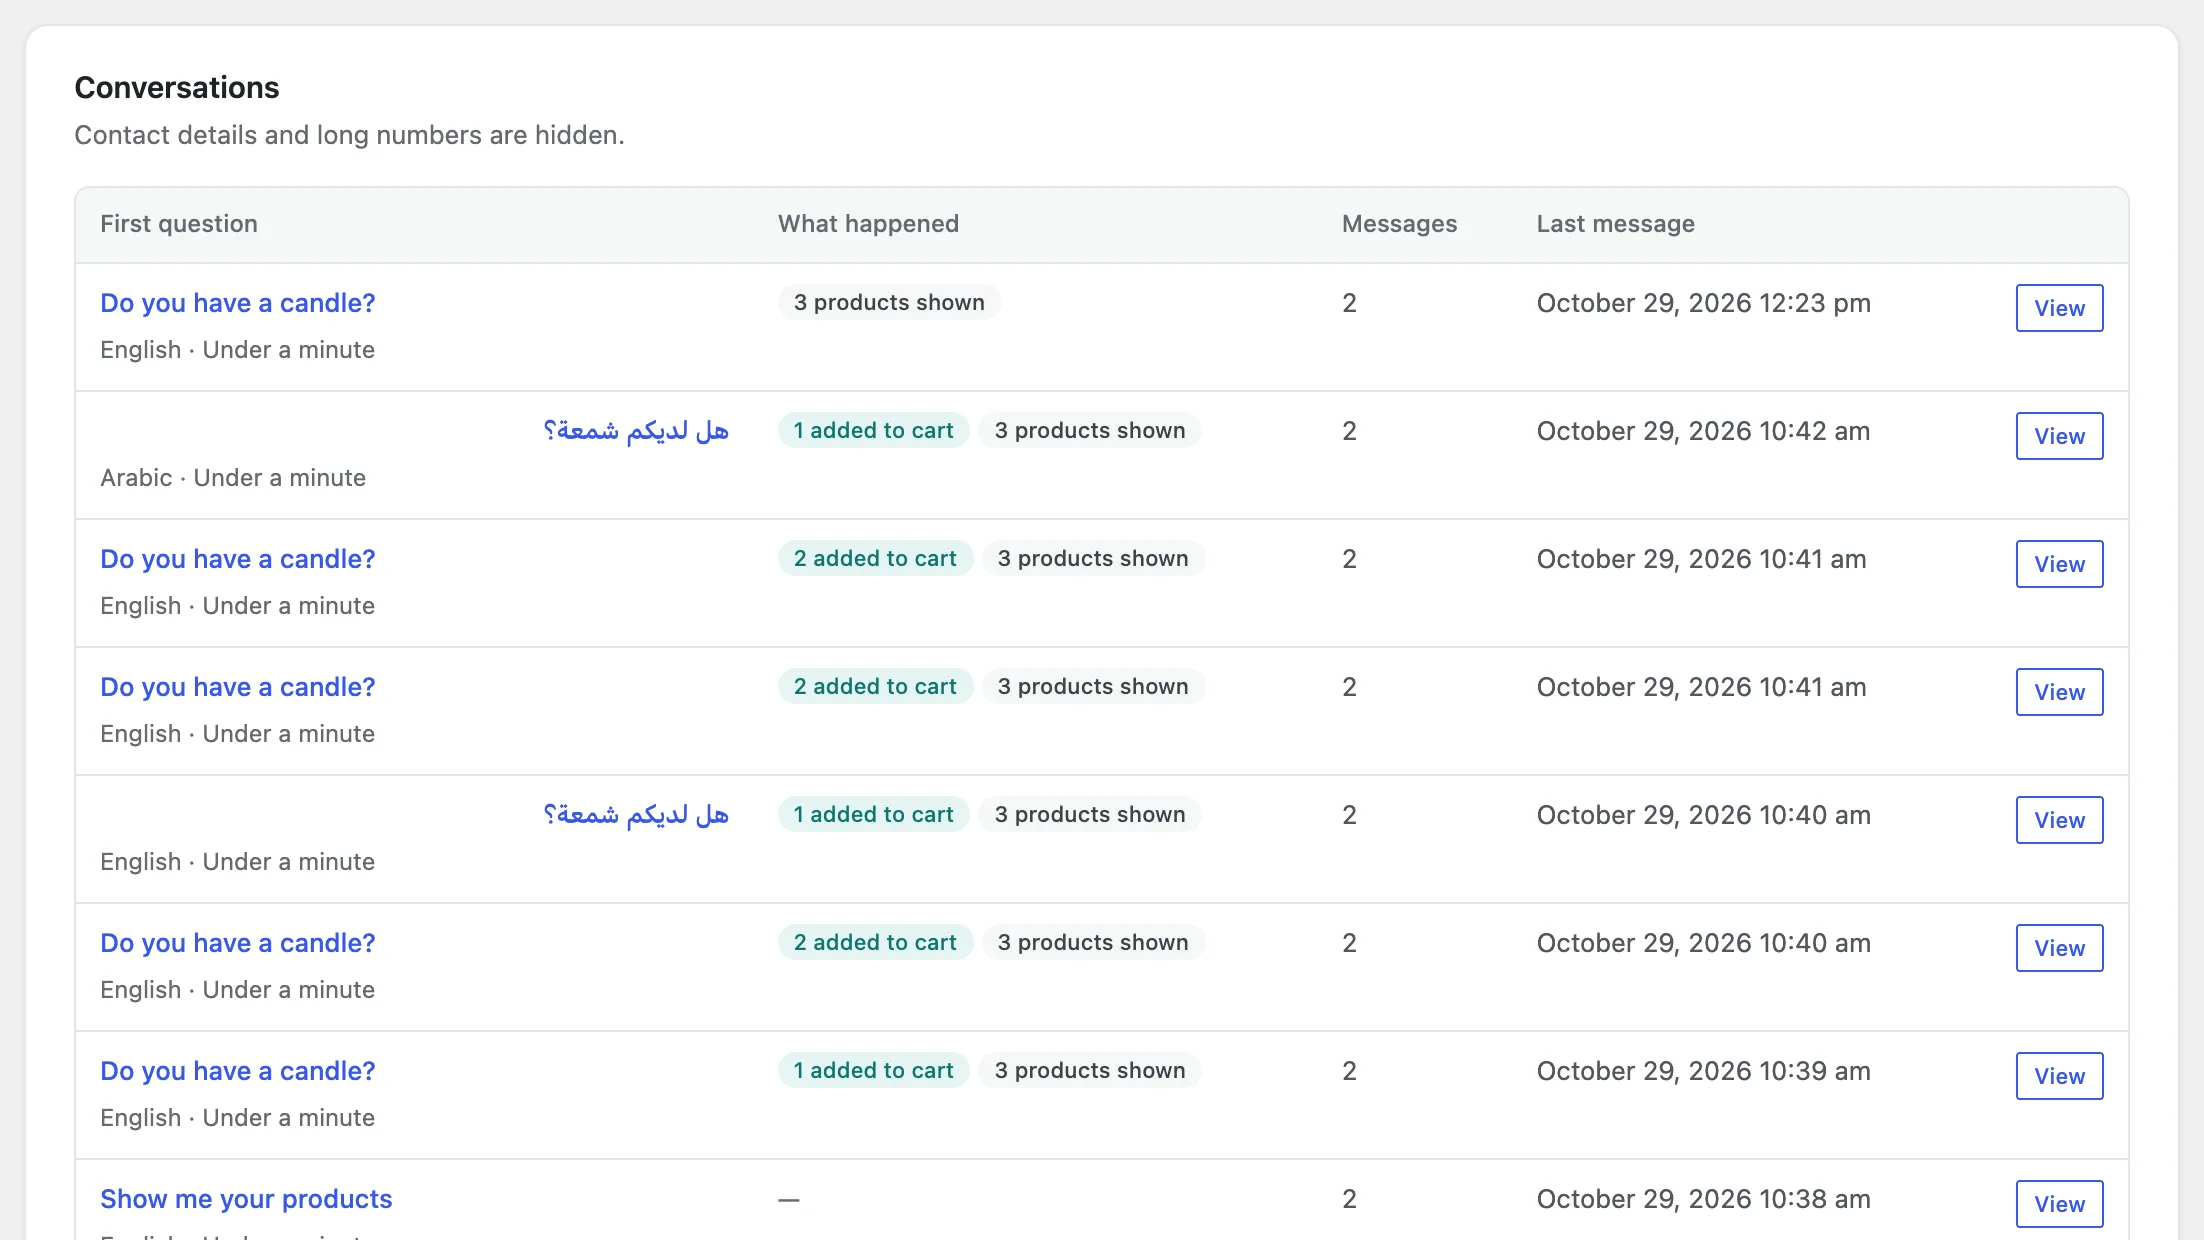This screenshot has width=2204, height=1240.
Task: Click '1 added to cart' badge in 10:42 am row
Action: click(x=873, y=430)
